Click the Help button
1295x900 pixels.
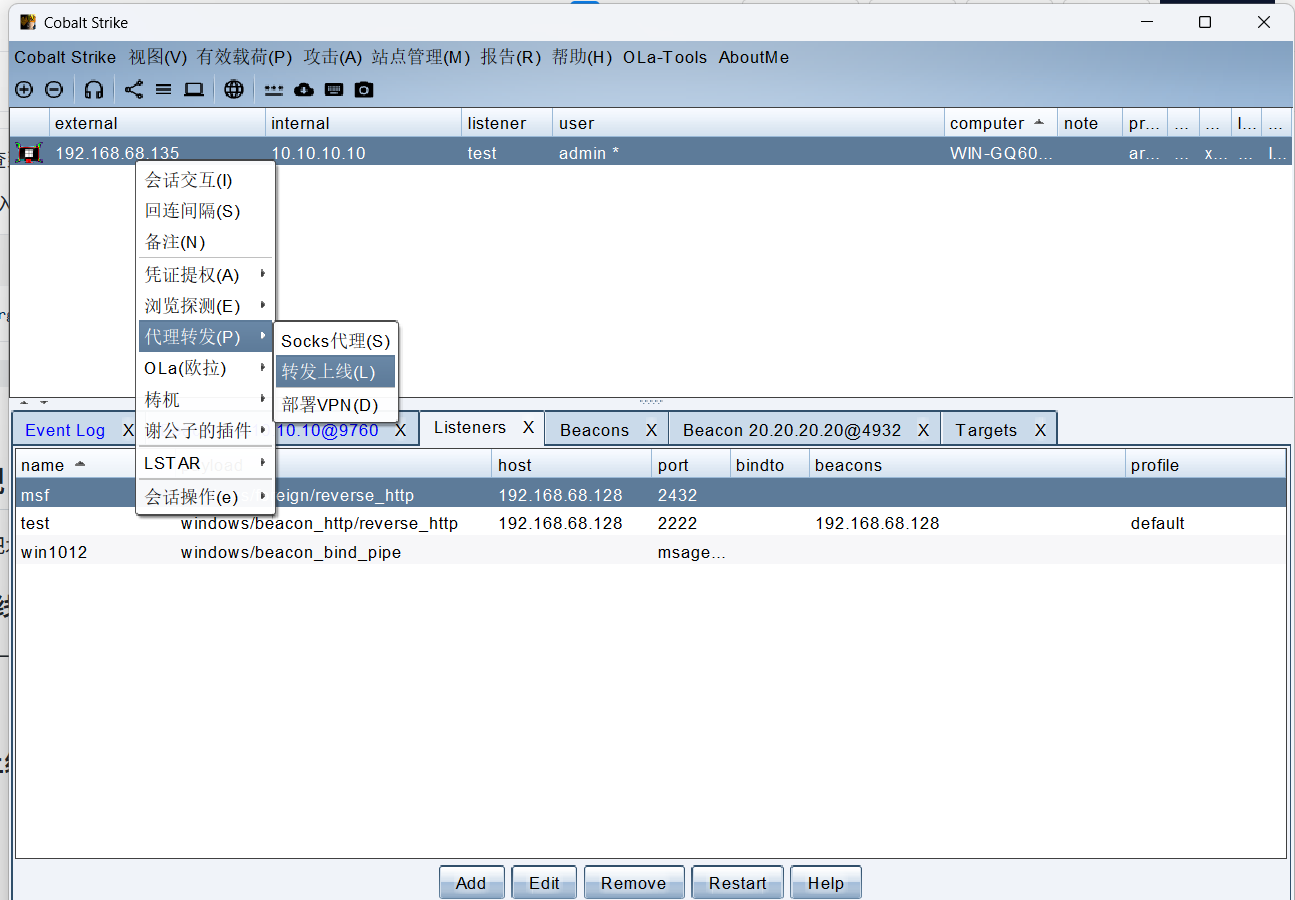[826, 883]
